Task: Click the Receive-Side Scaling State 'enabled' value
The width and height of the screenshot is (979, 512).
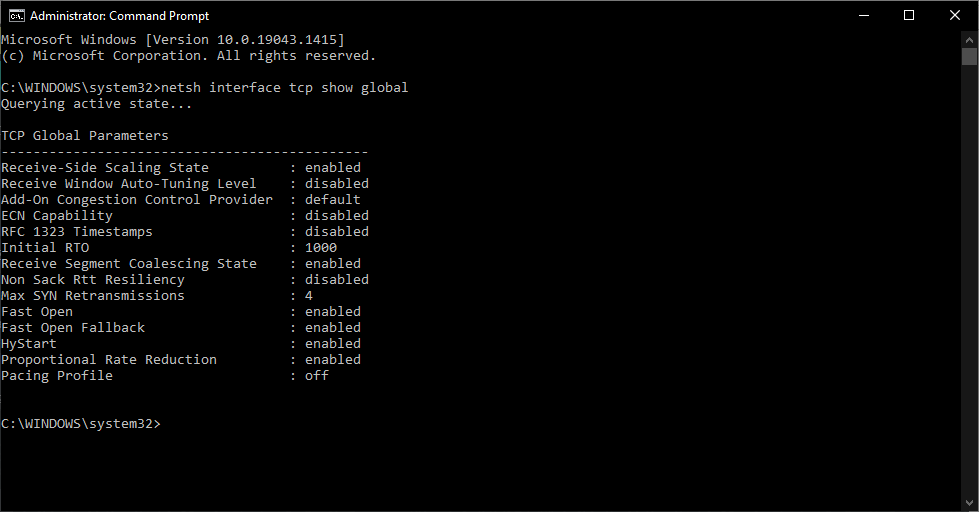Action: click(x=333, y=168)
